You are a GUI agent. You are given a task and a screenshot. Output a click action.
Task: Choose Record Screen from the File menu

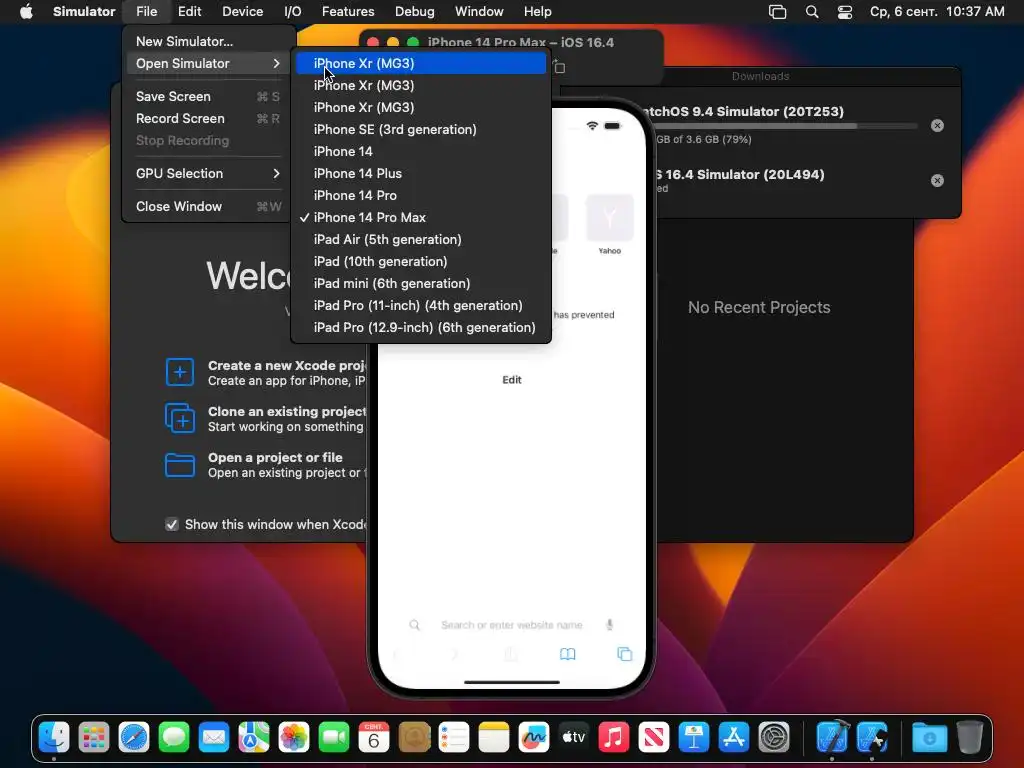tap(208, 119)
